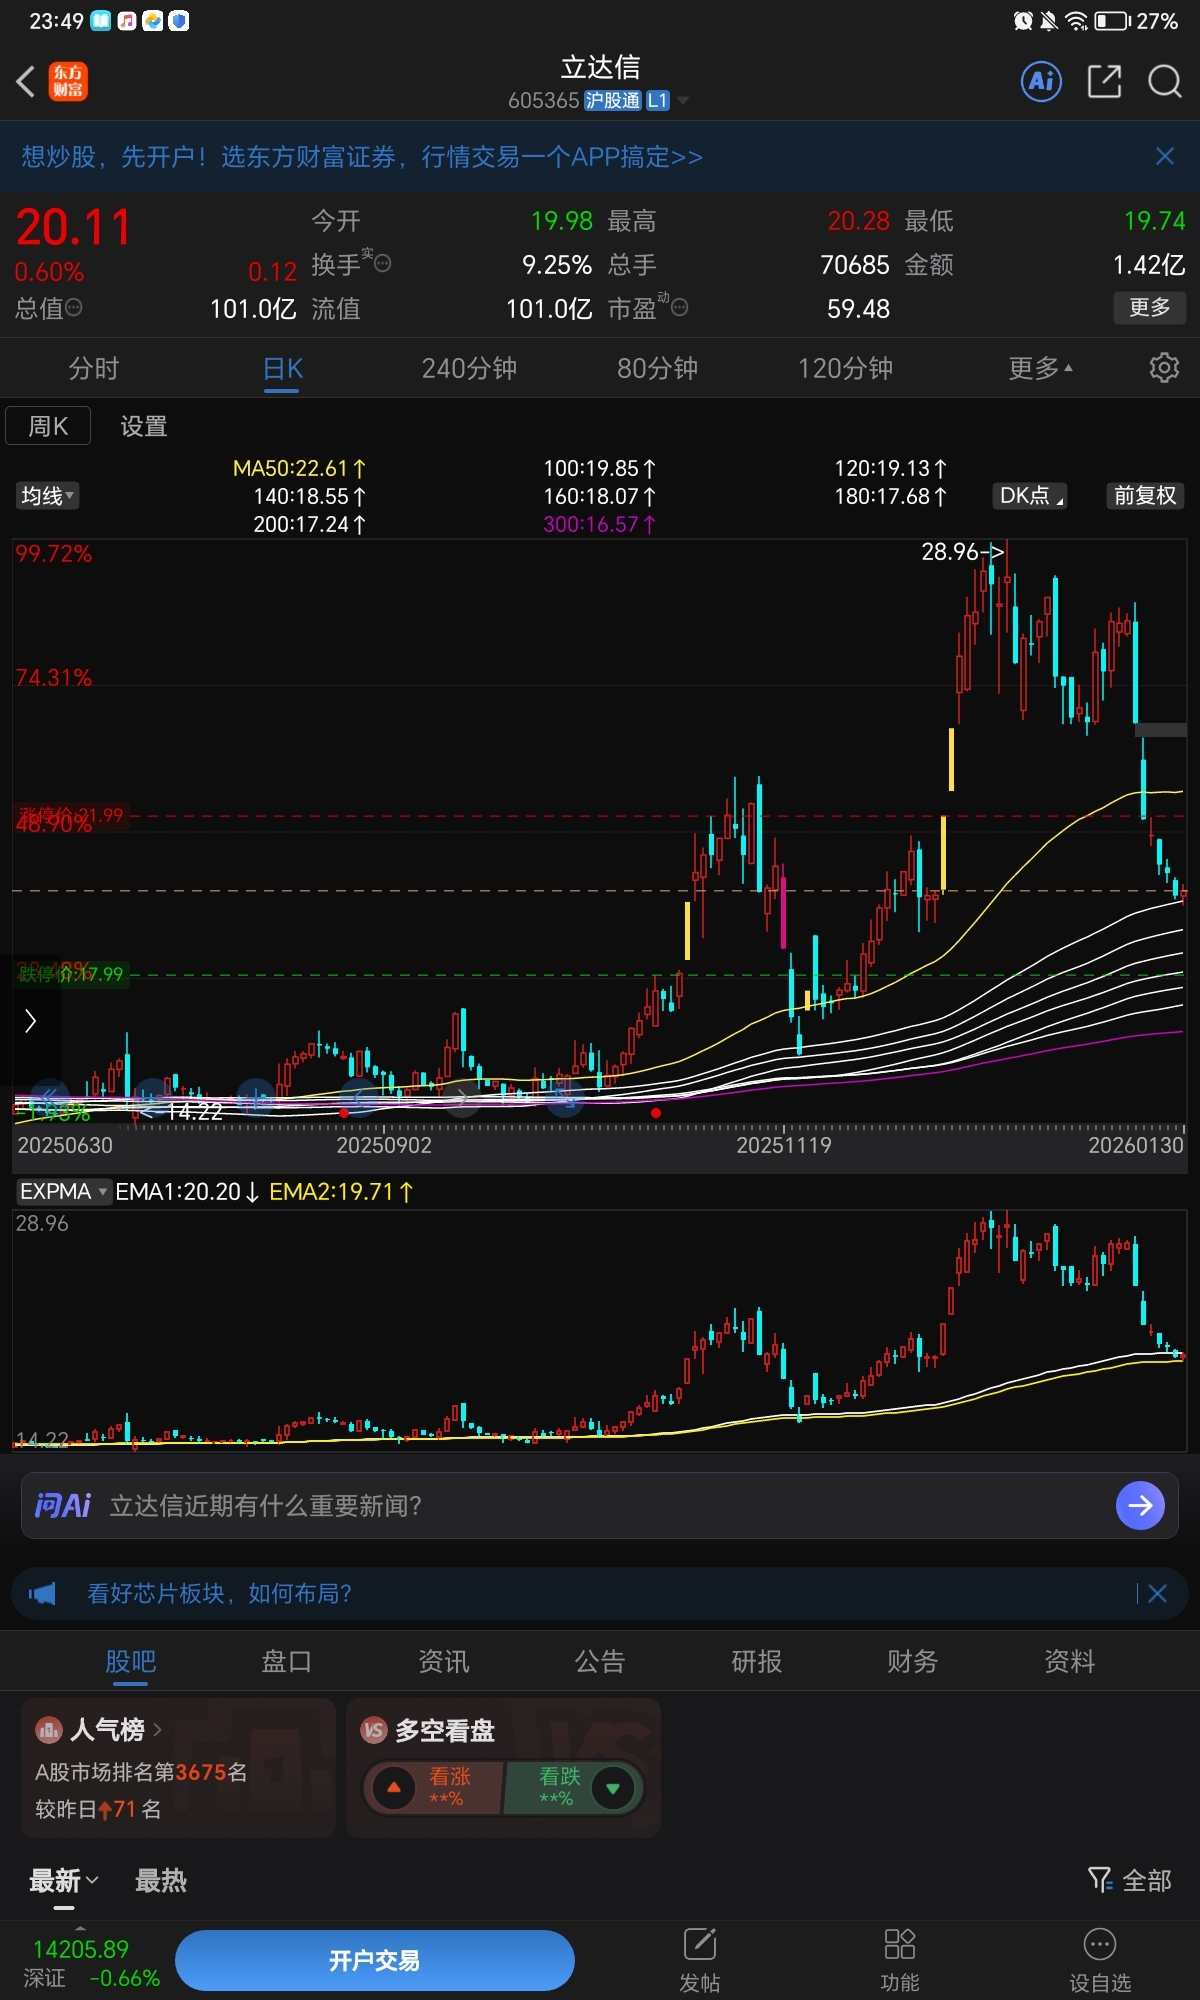Tap the 周K button

pos(48,426)
